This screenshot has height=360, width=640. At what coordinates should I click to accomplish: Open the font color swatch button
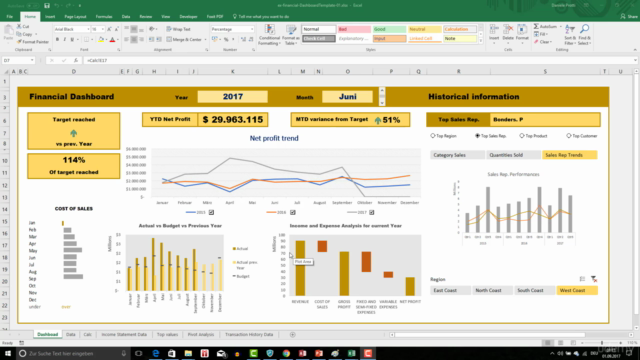click(x=113, y=40)
